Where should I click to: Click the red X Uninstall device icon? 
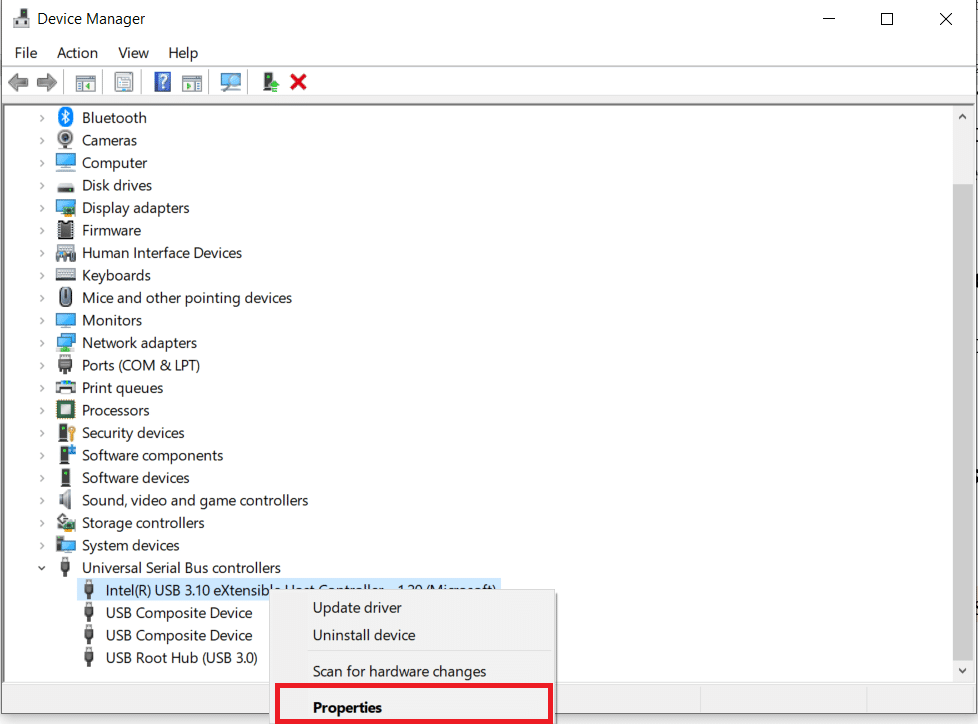coord(298,82)
